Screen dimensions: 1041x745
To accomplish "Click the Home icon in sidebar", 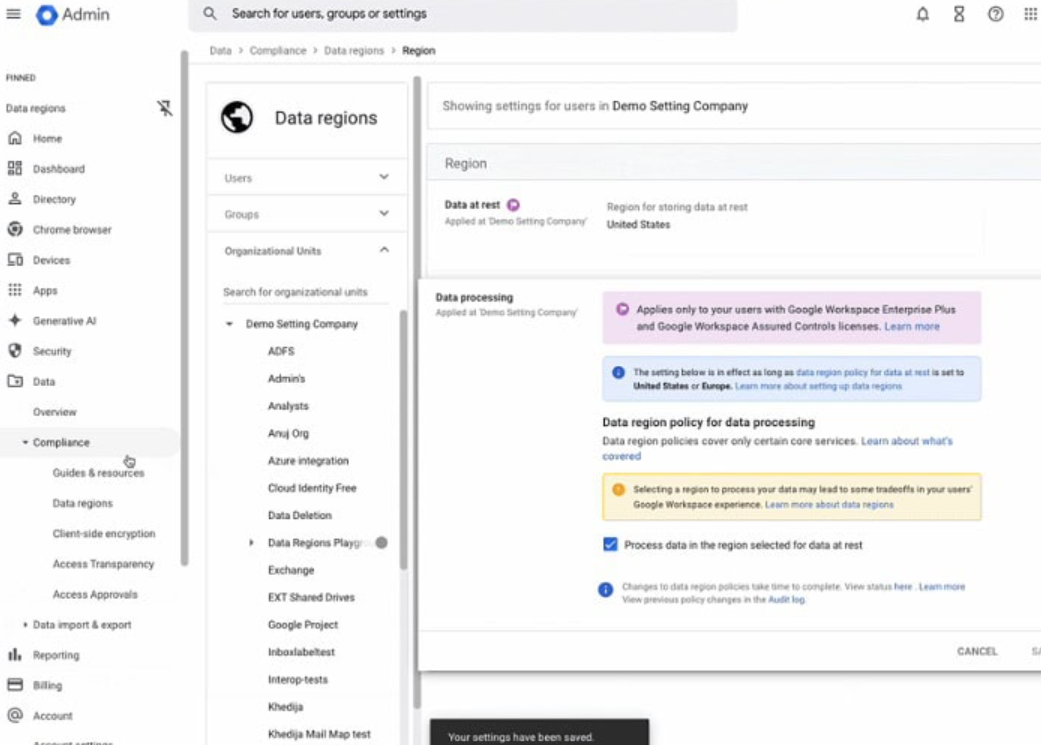I will (x=15, y=138).
